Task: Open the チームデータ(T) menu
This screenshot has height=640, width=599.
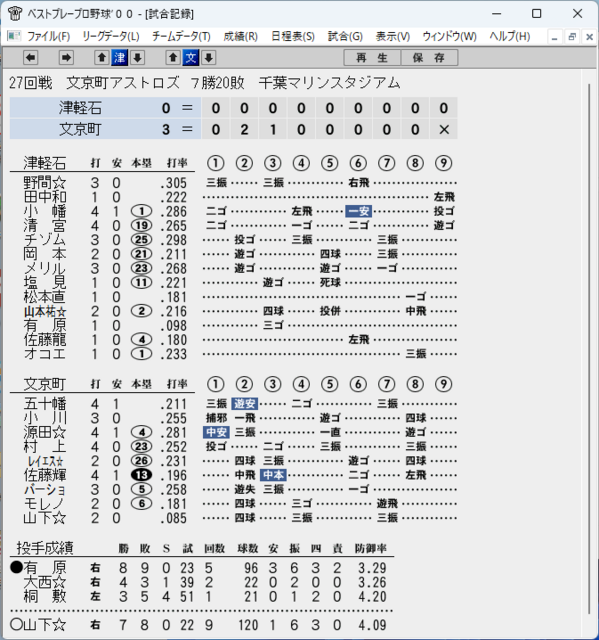Action: pyautogui.click(x=181, y=36)
